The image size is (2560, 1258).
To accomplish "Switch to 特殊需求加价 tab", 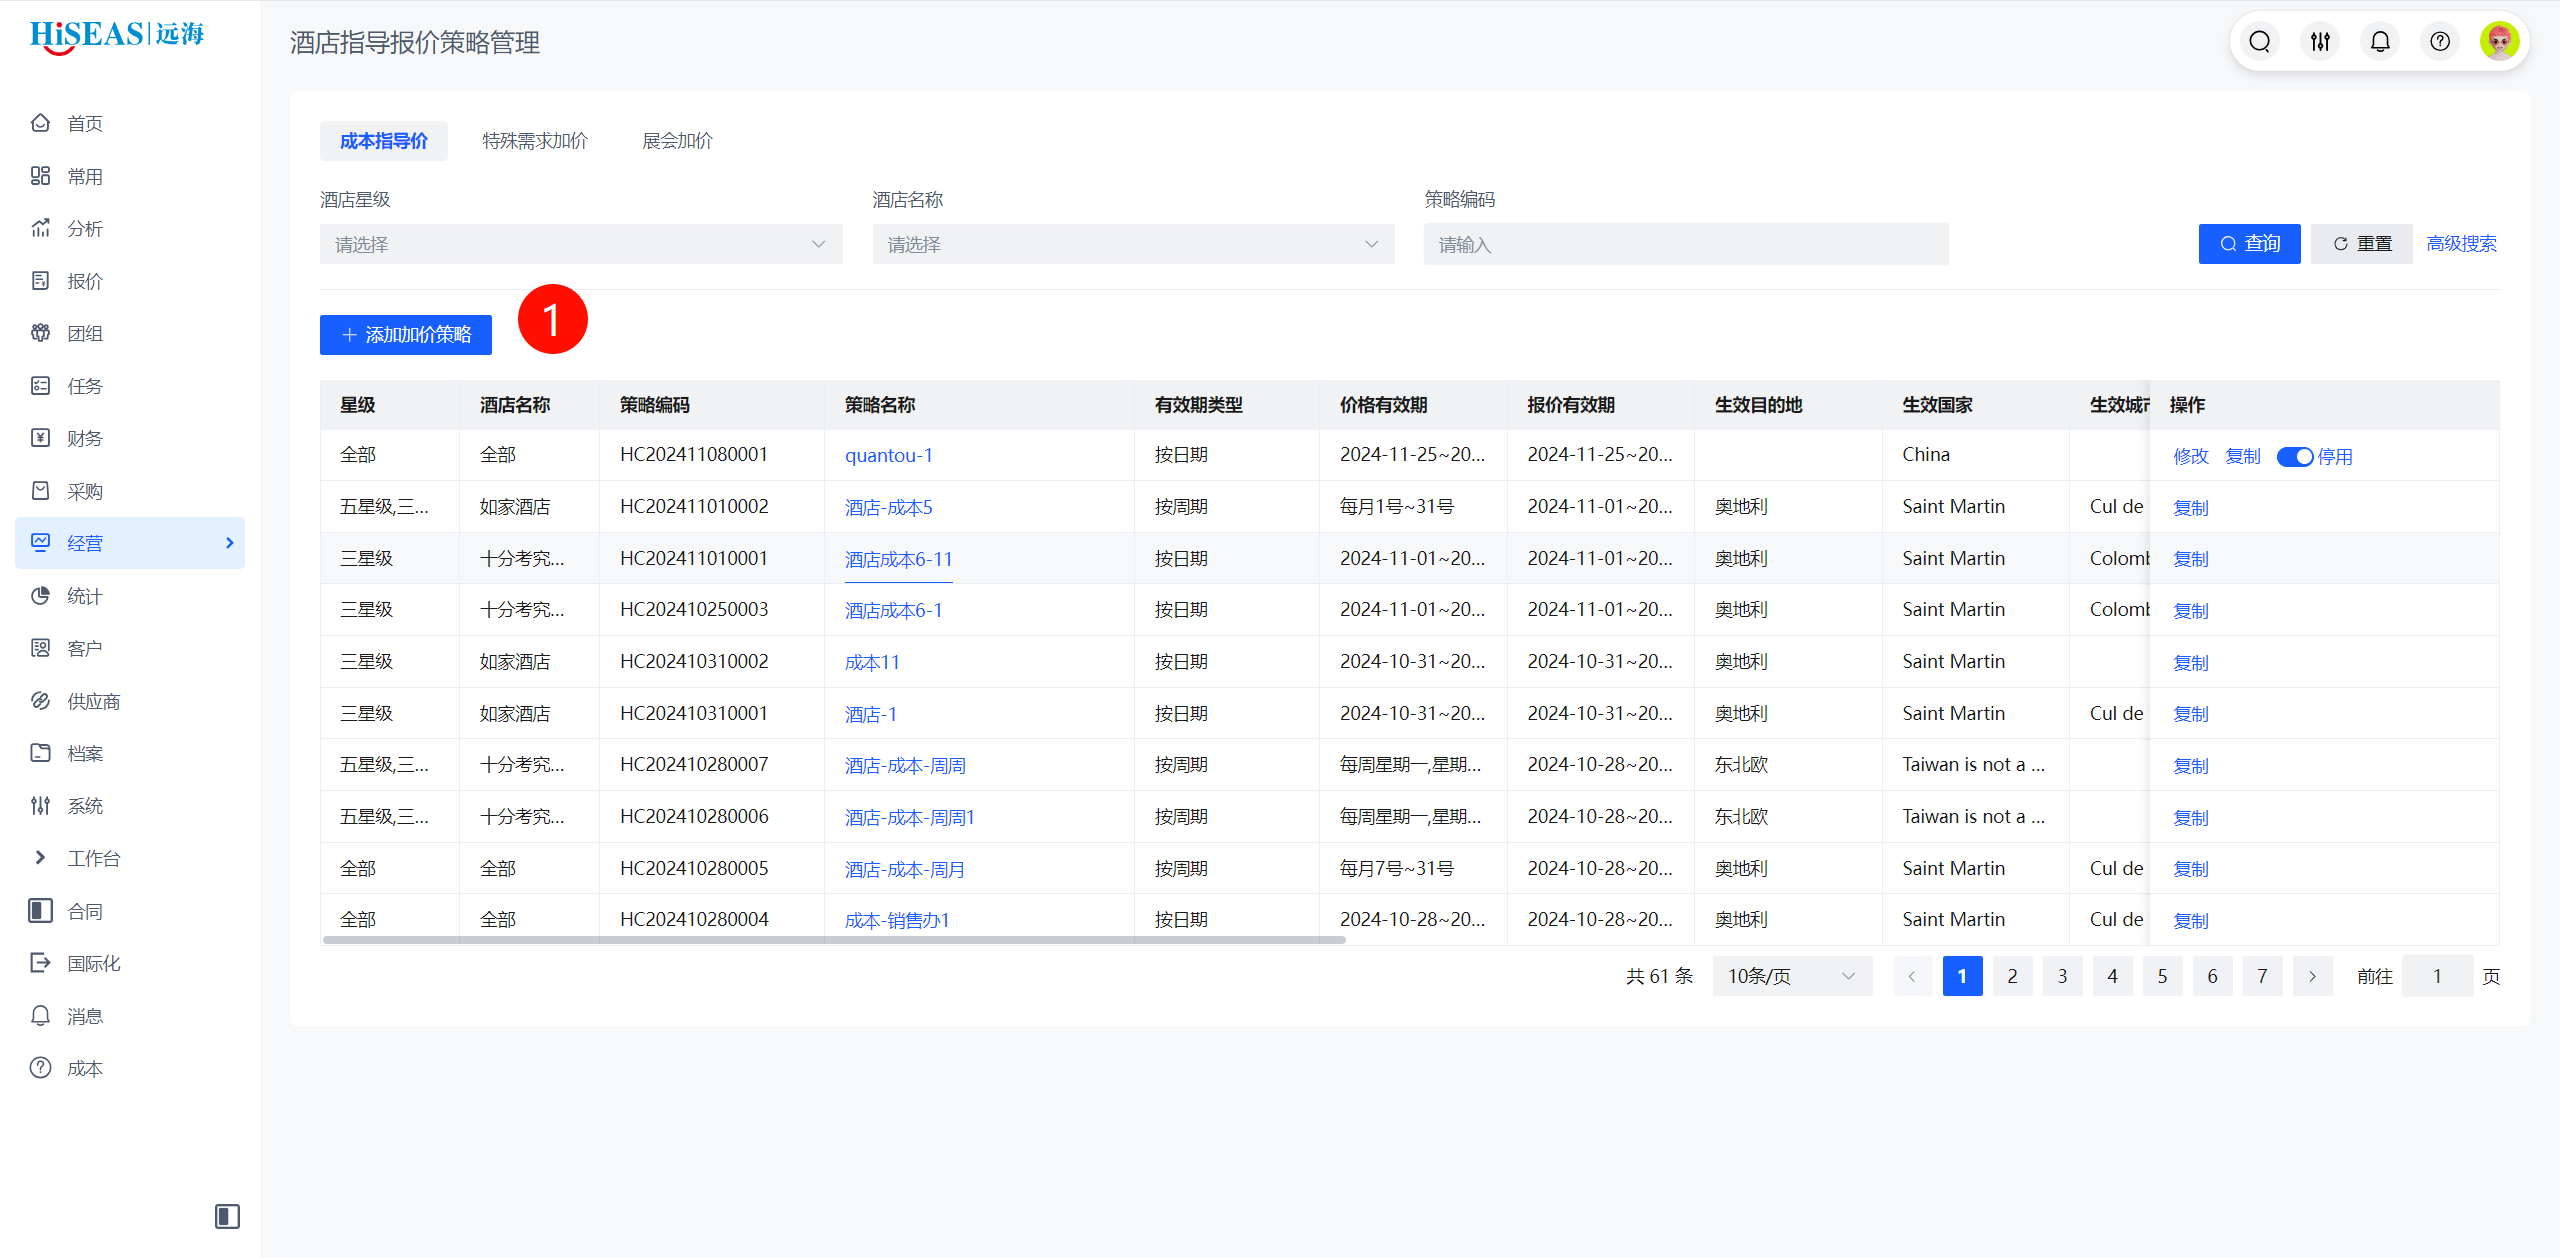I will 535,141.
